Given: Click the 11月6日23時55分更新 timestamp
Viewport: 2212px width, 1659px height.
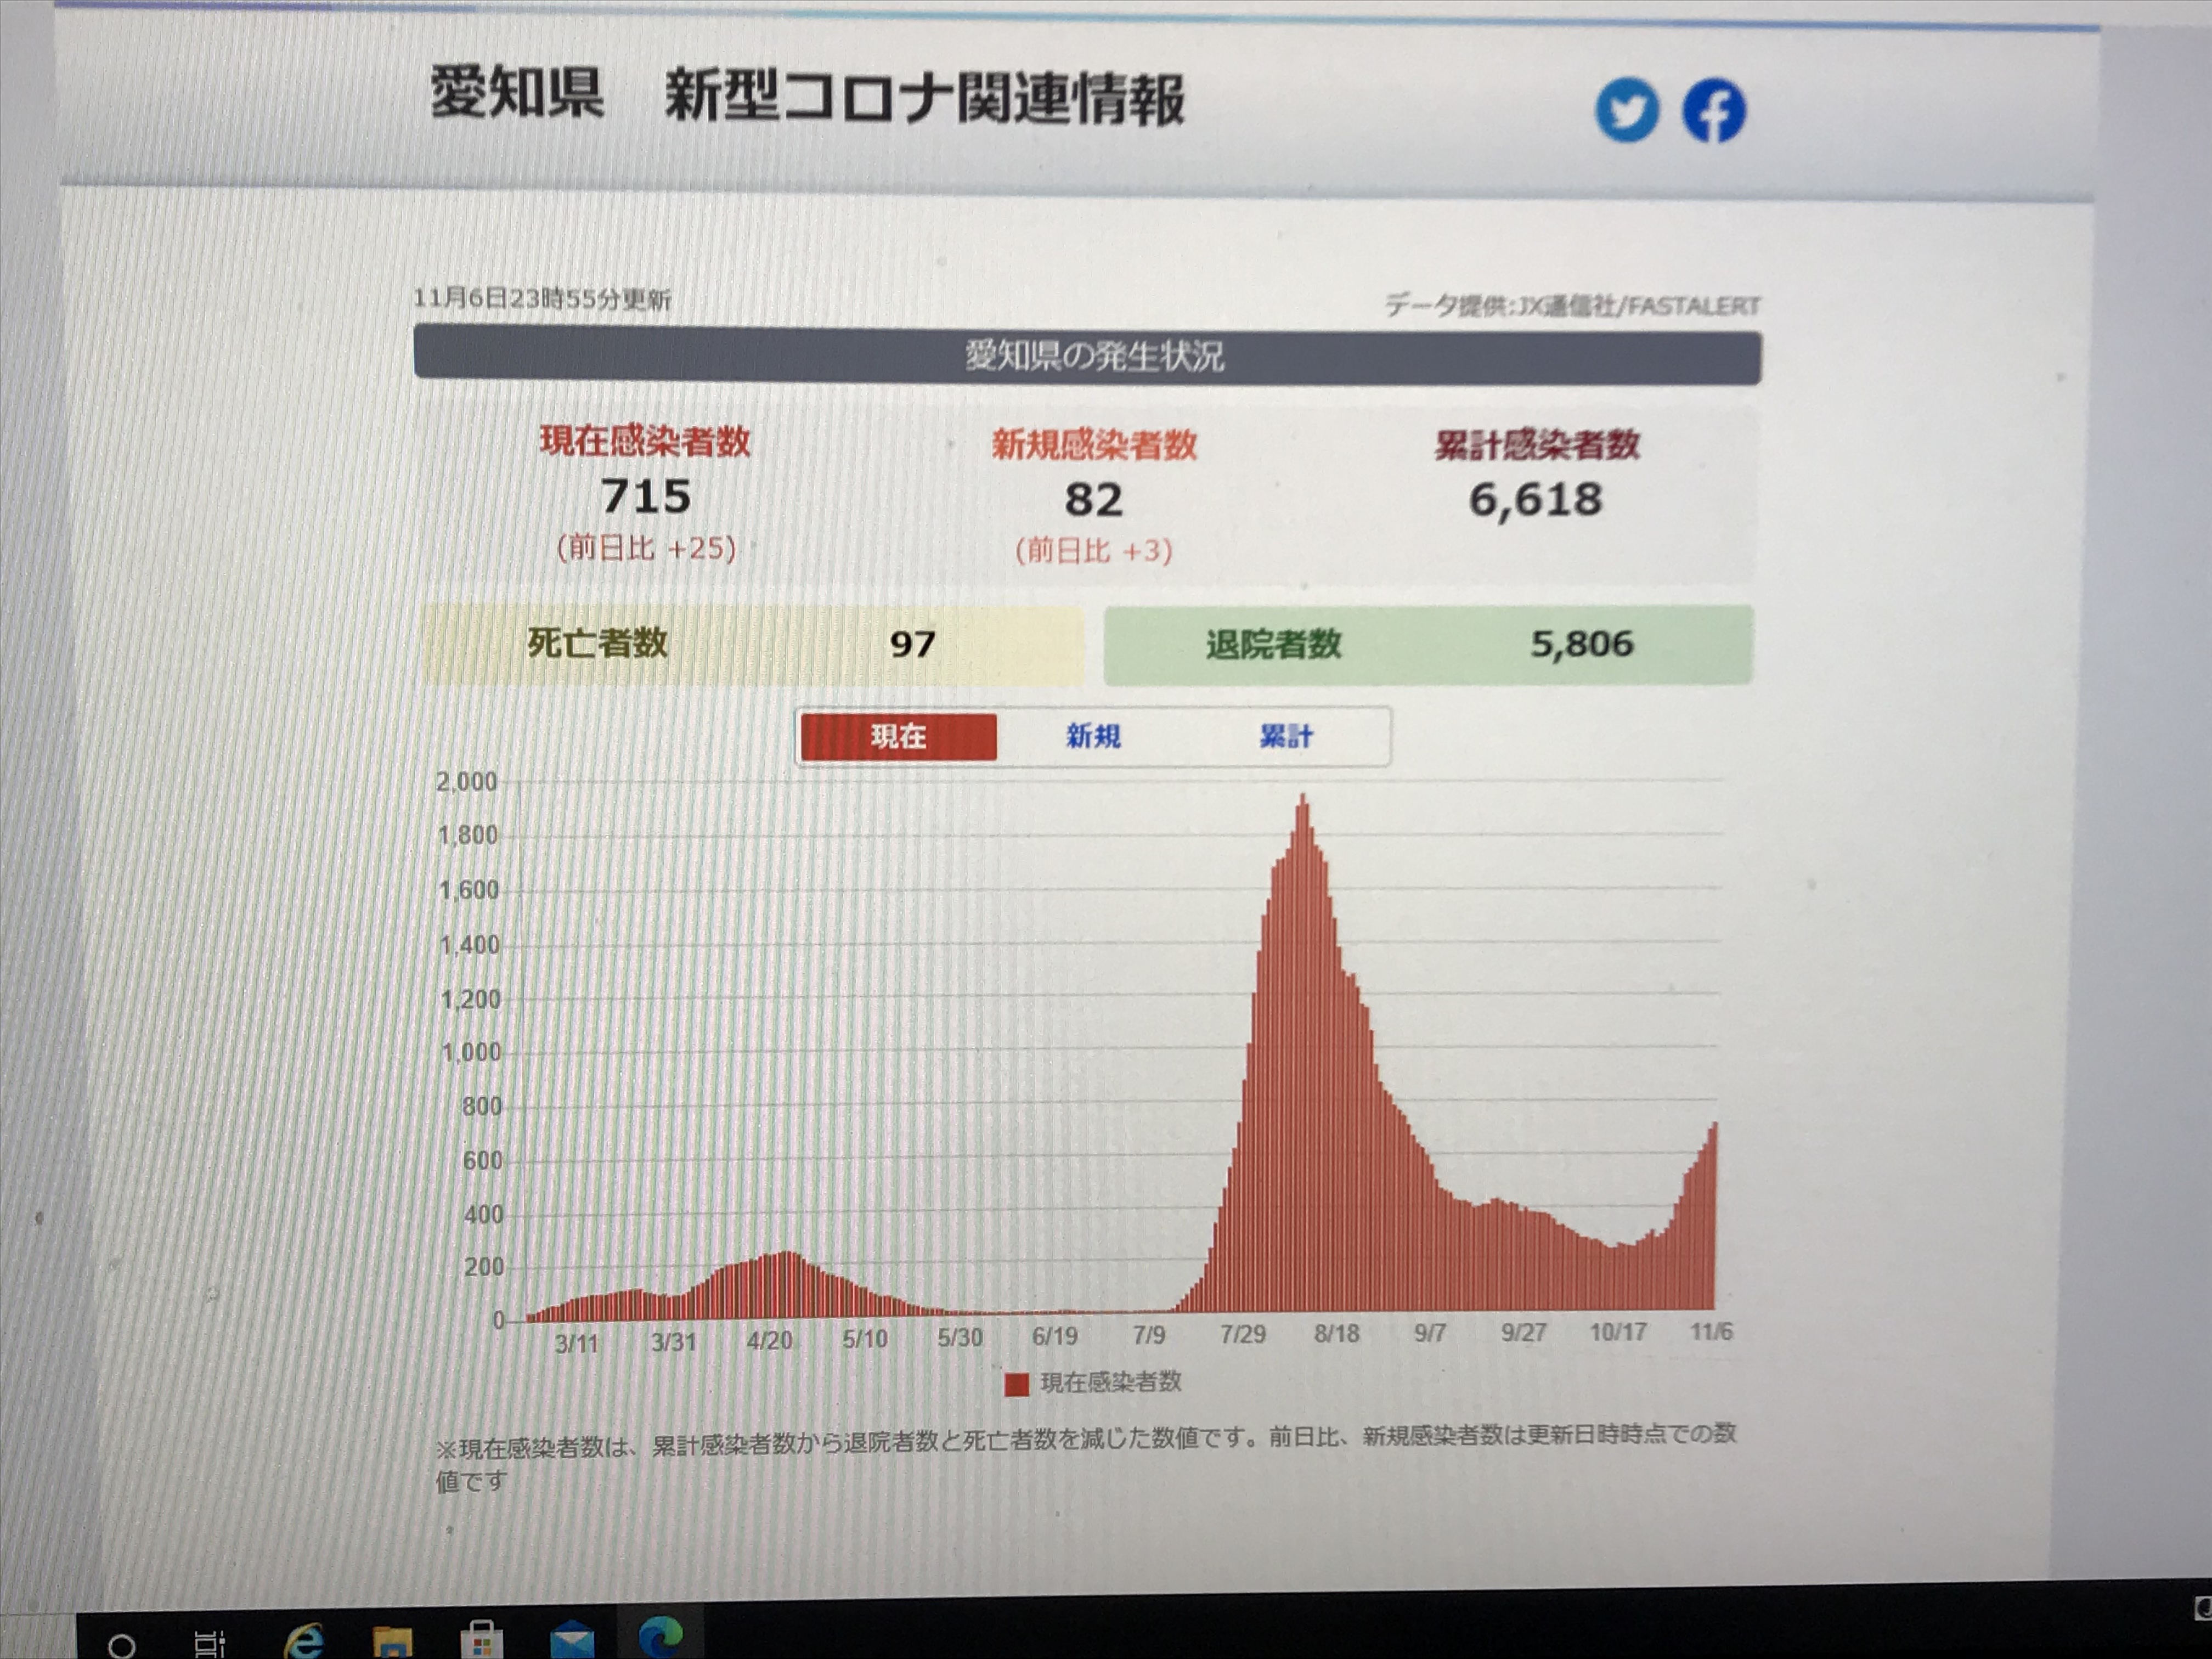Looking at the screenshot, I should pyautogui.click(x=542, y=299).
